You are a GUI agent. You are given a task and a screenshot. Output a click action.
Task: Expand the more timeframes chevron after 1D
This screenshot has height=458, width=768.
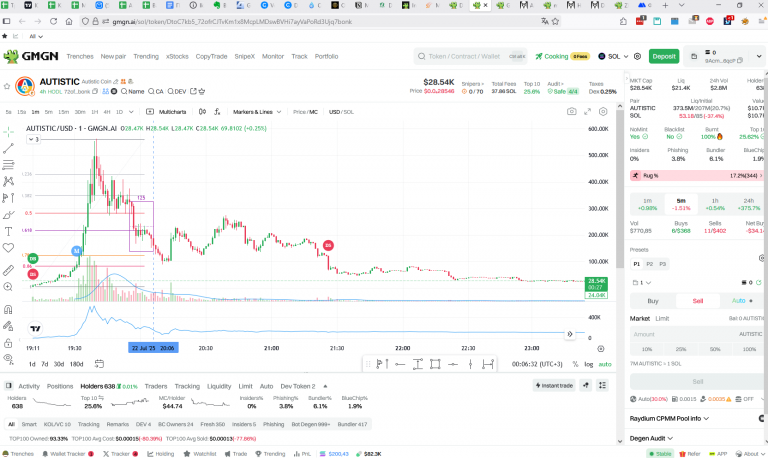pos(131,112)
